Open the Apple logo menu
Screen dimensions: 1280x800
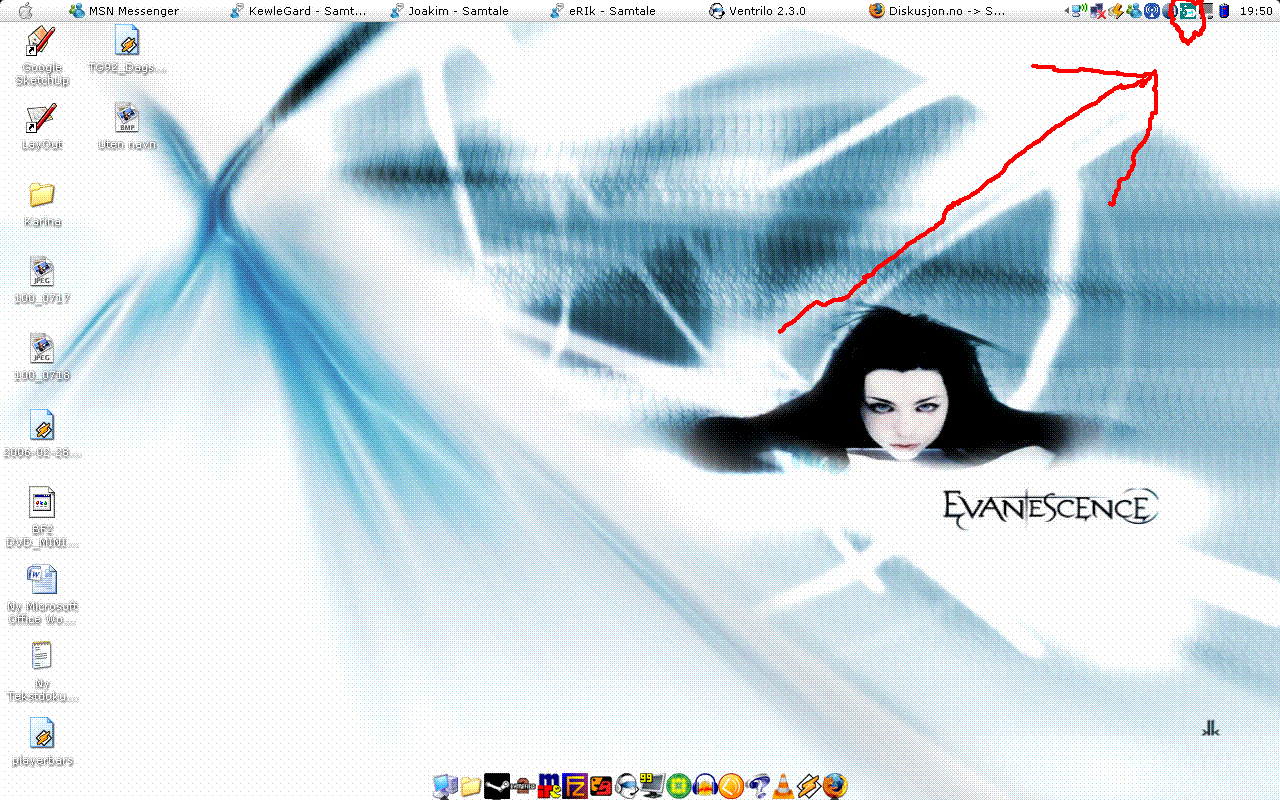(25, 11)
